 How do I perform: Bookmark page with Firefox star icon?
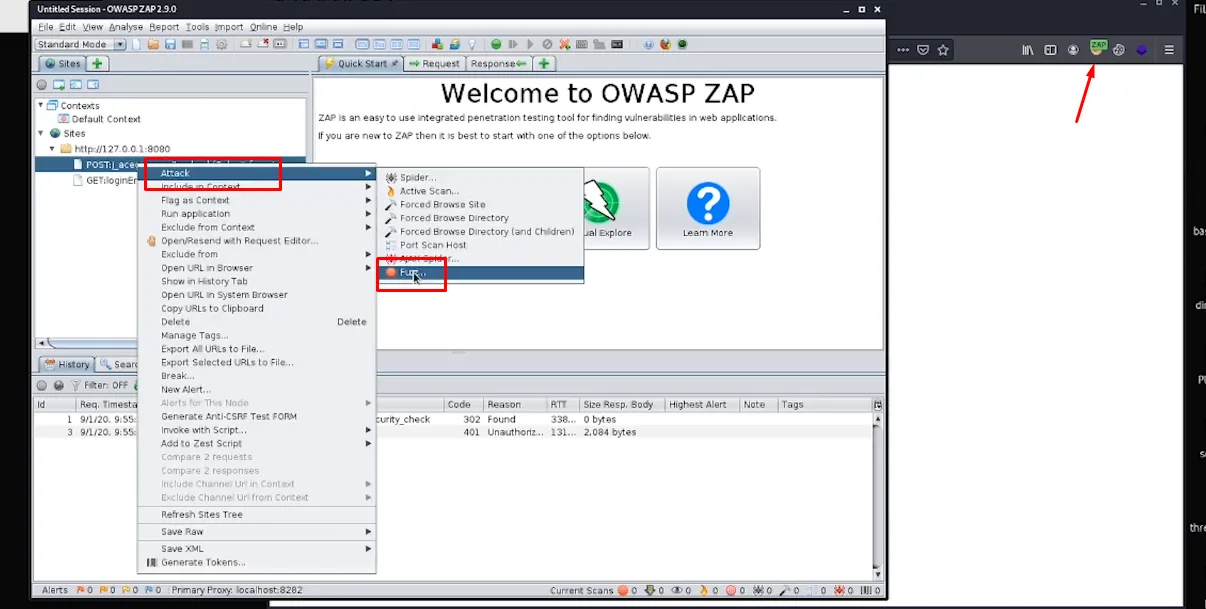point(943,49)
